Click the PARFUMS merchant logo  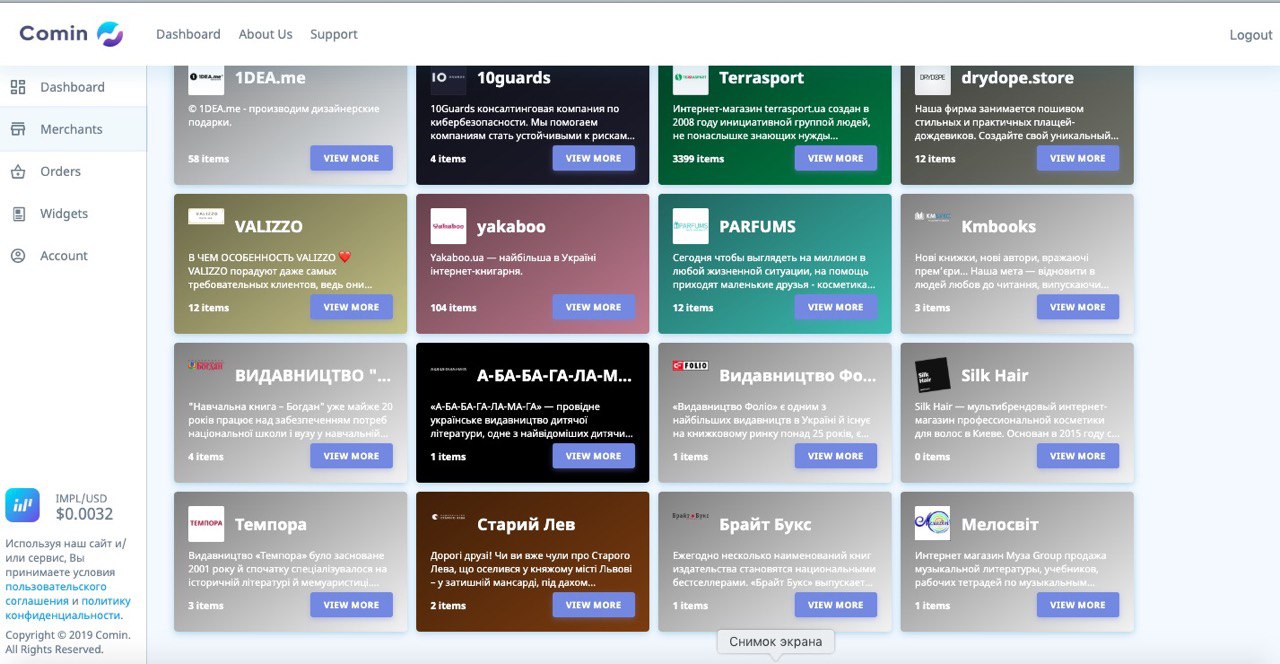point(690,226)
